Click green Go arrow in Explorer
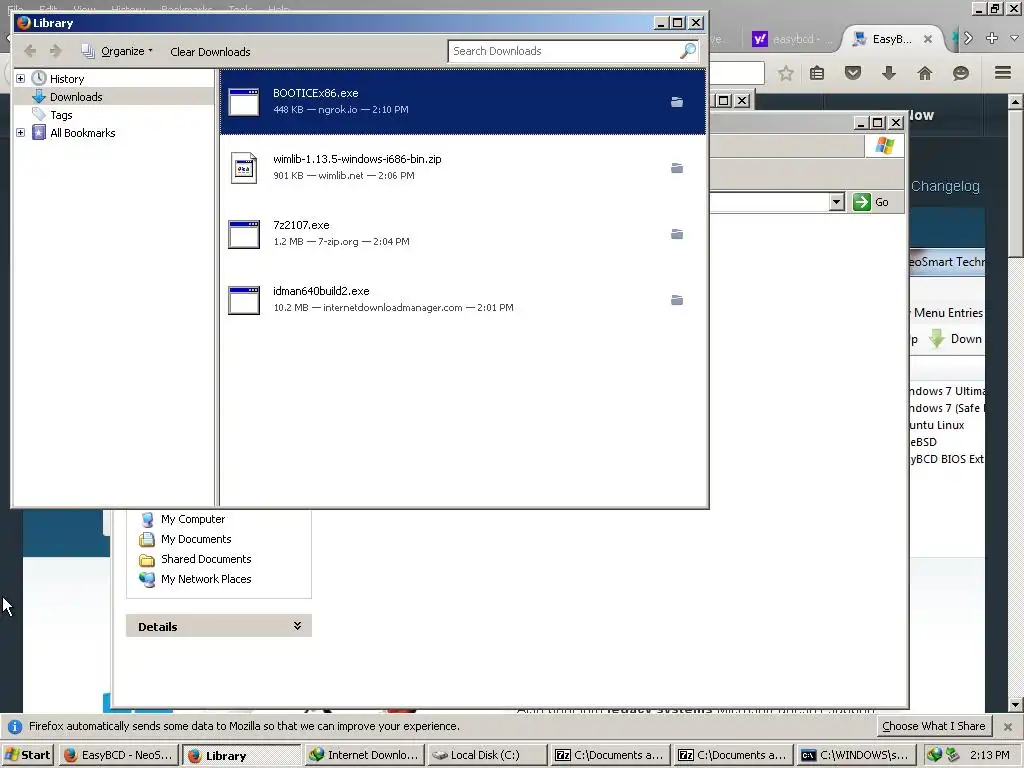This screenshot has height=768, width=1024. (x=861, y=202)
